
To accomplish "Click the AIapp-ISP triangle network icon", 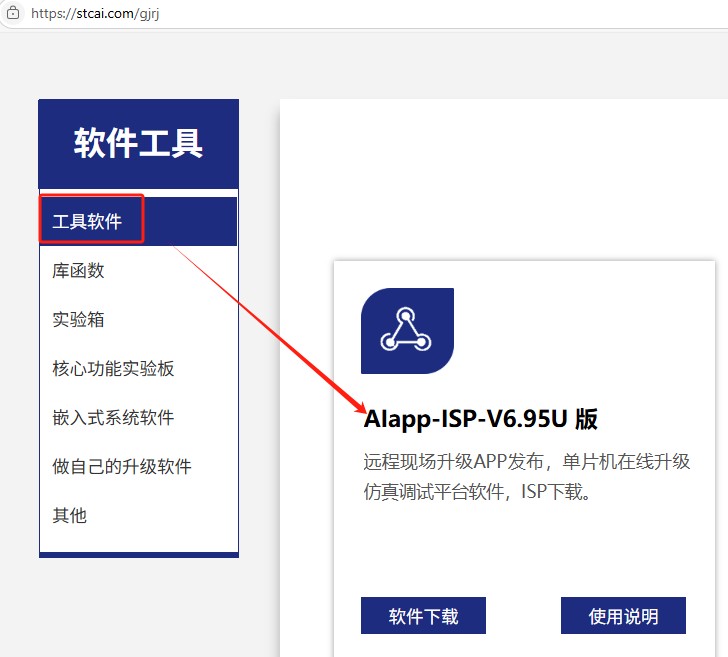I will point(407,331).
